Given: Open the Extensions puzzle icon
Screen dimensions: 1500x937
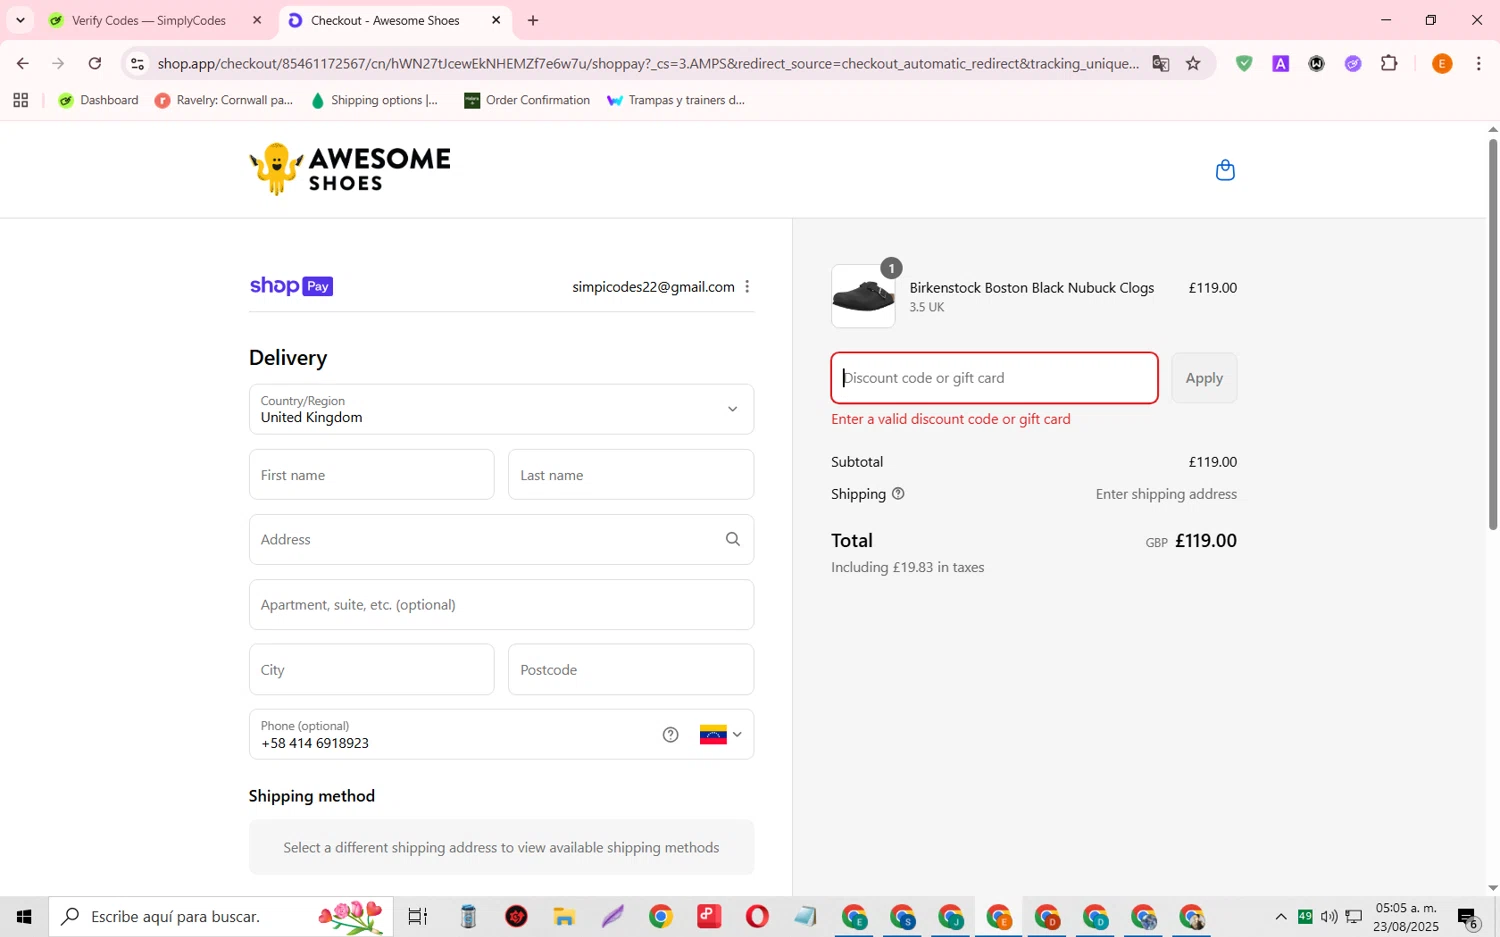Looking at the screenshot, I should tap(1389, 63).
